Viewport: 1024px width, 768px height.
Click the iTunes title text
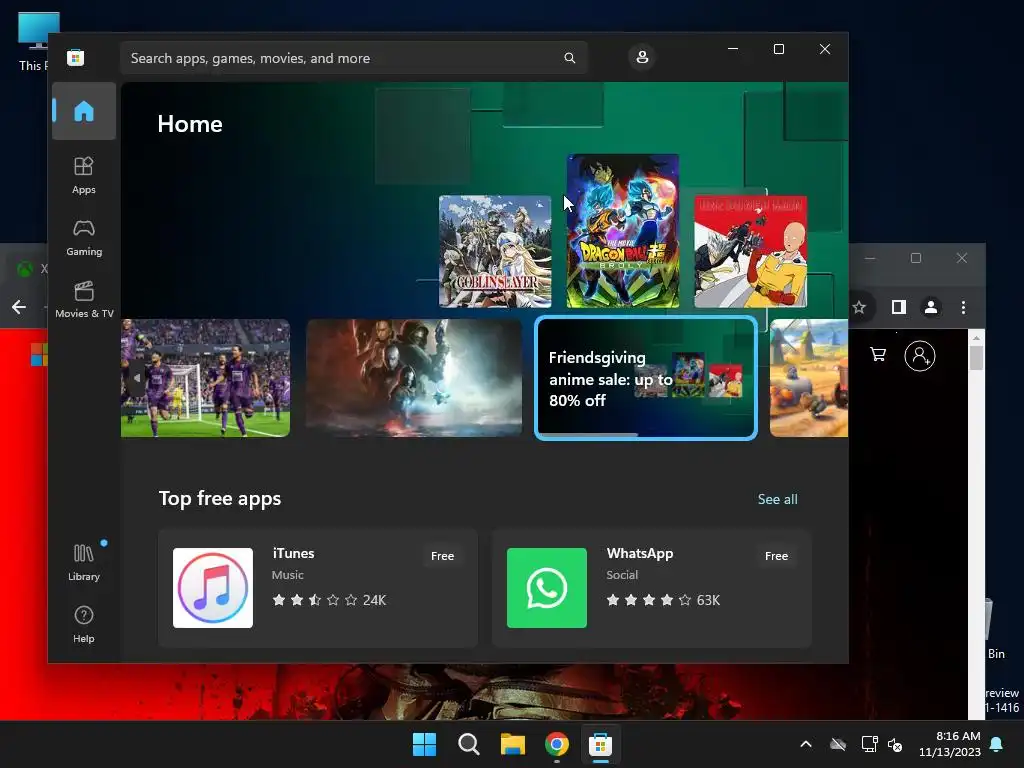(293, 553)
